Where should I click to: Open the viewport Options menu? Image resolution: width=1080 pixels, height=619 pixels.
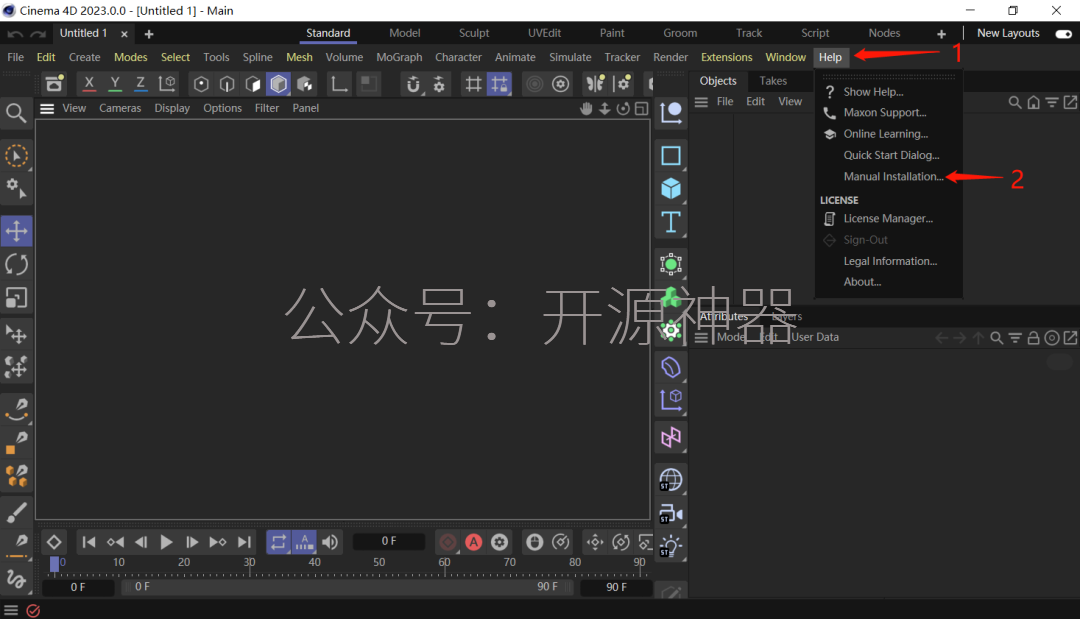click(222, 108)
